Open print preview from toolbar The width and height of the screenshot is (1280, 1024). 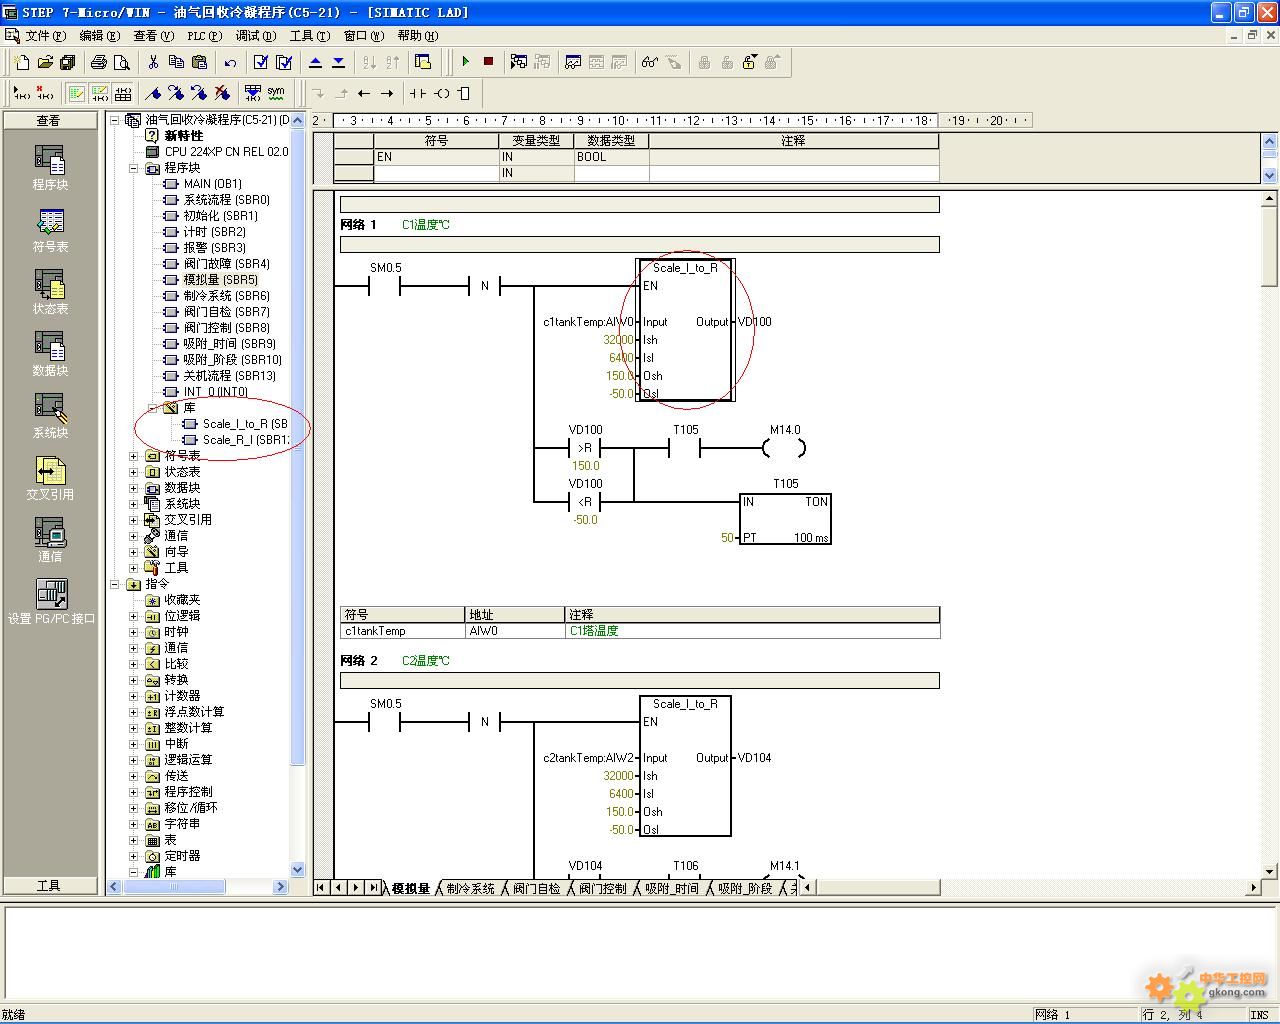click(x=122, y=62)
